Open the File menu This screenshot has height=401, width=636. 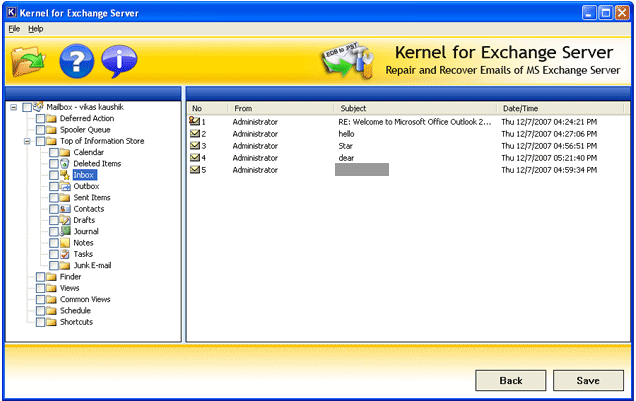[x=14, y=29]
